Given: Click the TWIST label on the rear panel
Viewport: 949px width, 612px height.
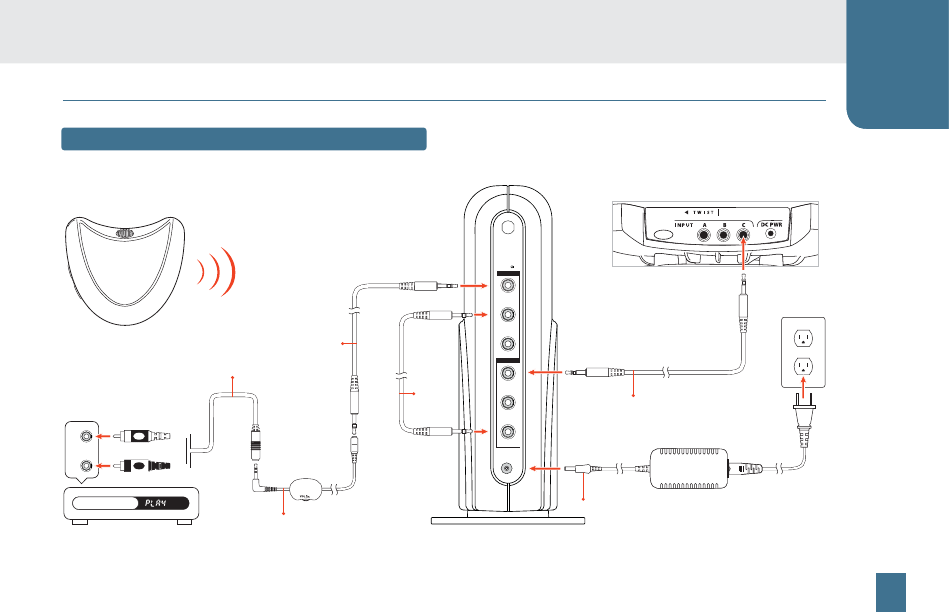Looking at the screenshot, I should [703, 212].
